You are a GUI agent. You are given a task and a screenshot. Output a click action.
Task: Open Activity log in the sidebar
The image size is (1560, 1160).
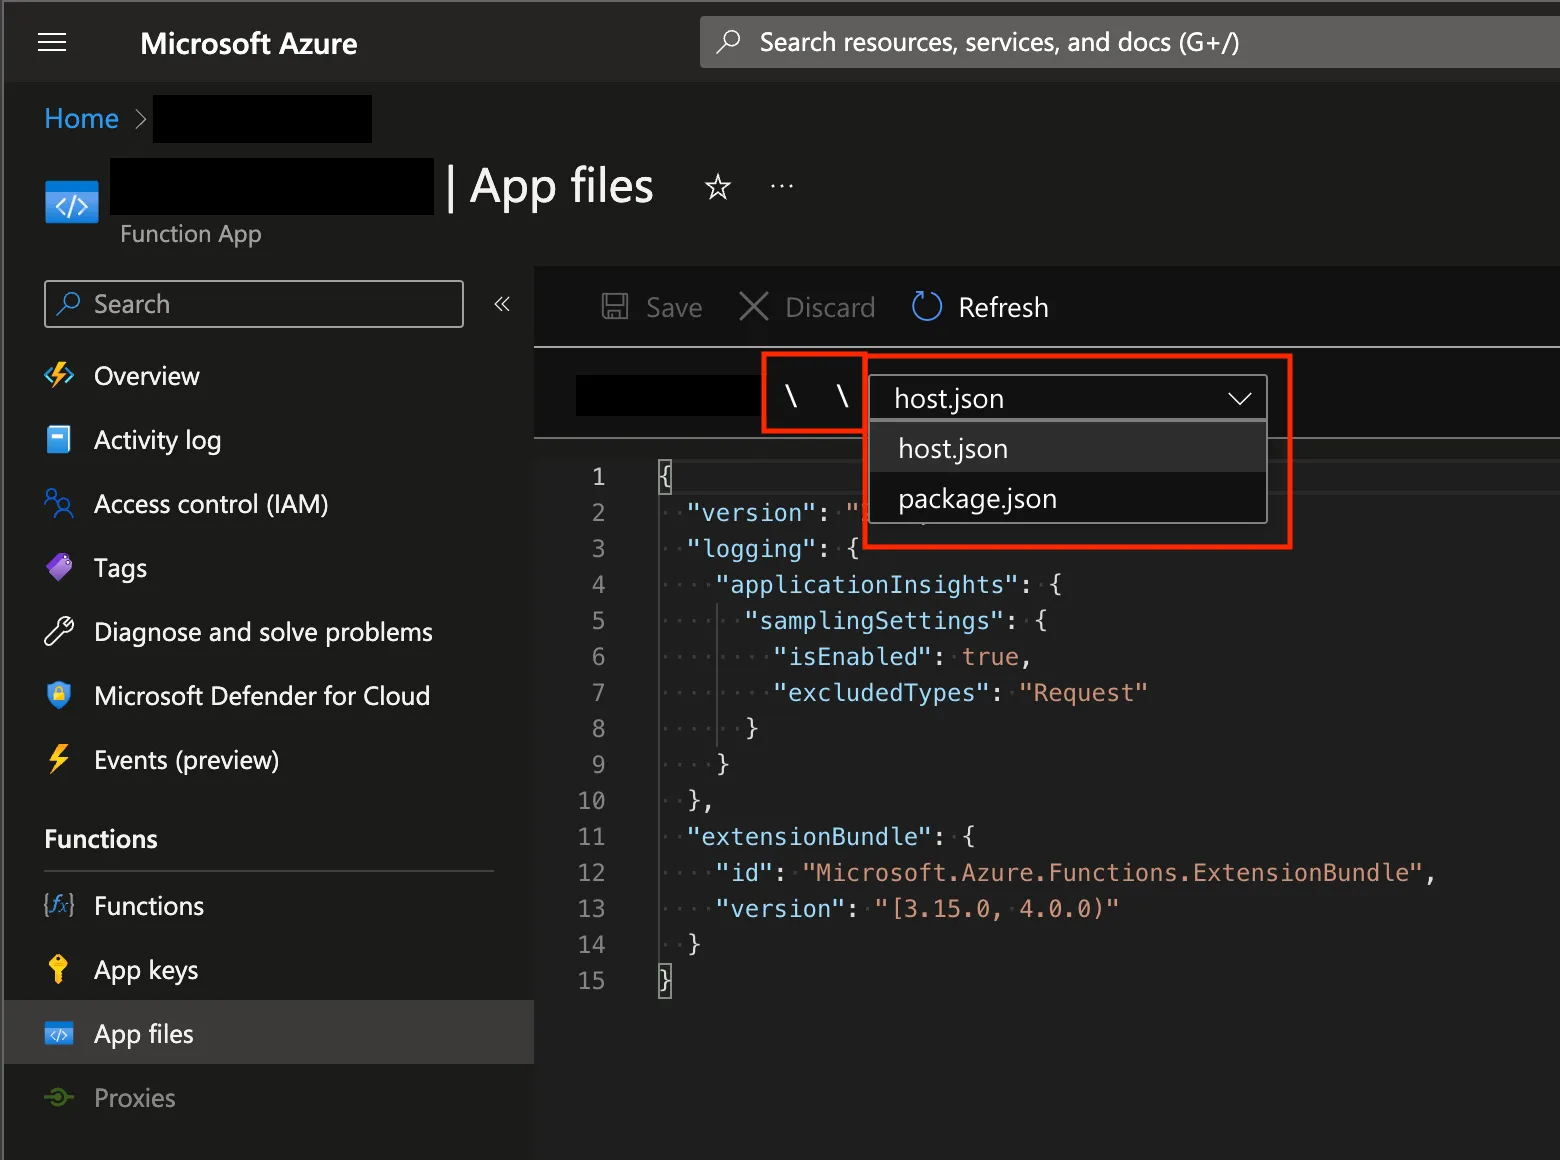[157, 440]
